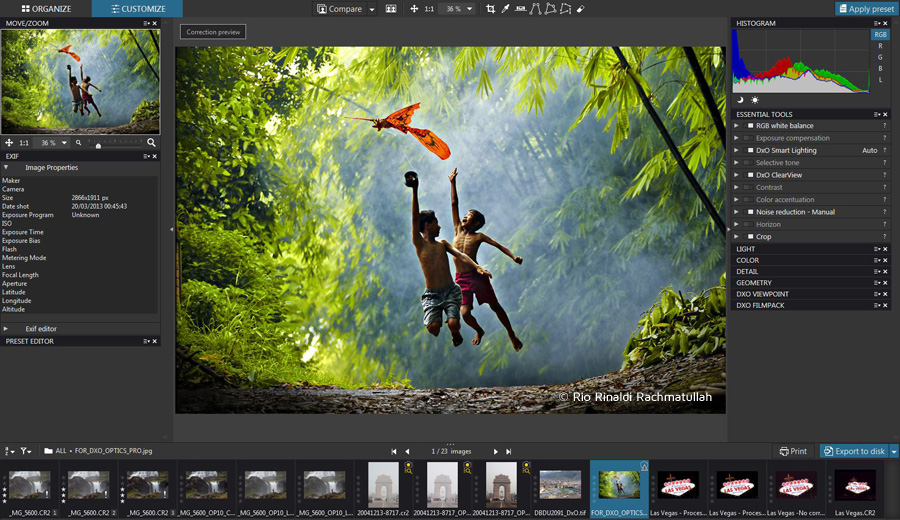Activate the Horizon level tool
Viewport: 900px width, 520px height.
[520, 9]
